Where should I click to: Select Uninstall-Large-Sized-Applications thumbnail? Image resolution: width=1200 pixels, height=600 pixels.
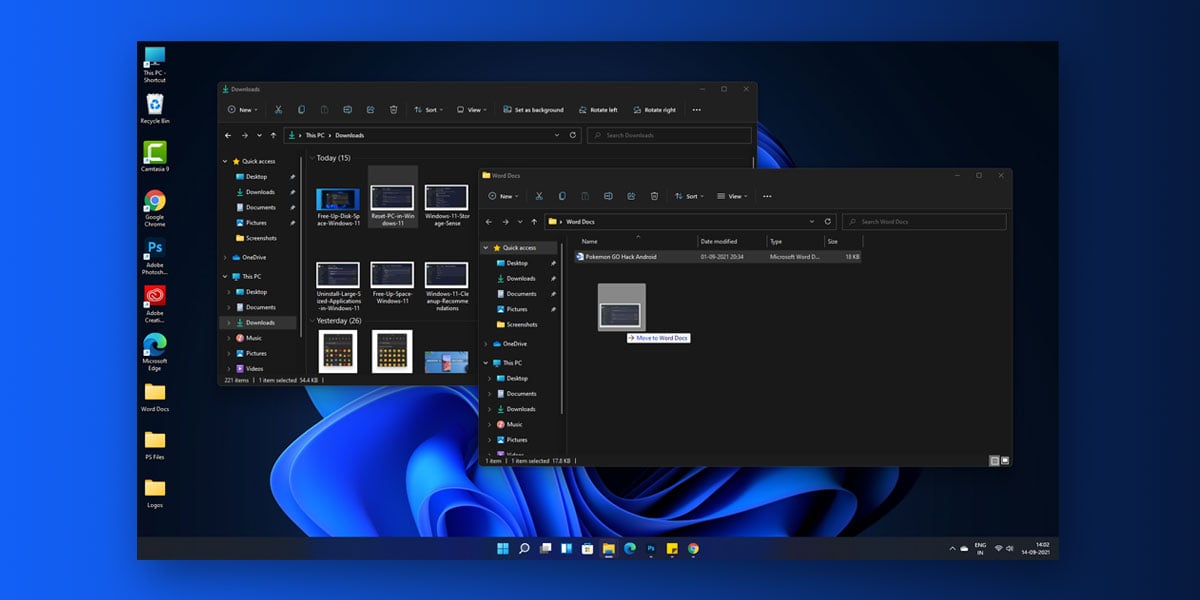coord(338,287)
